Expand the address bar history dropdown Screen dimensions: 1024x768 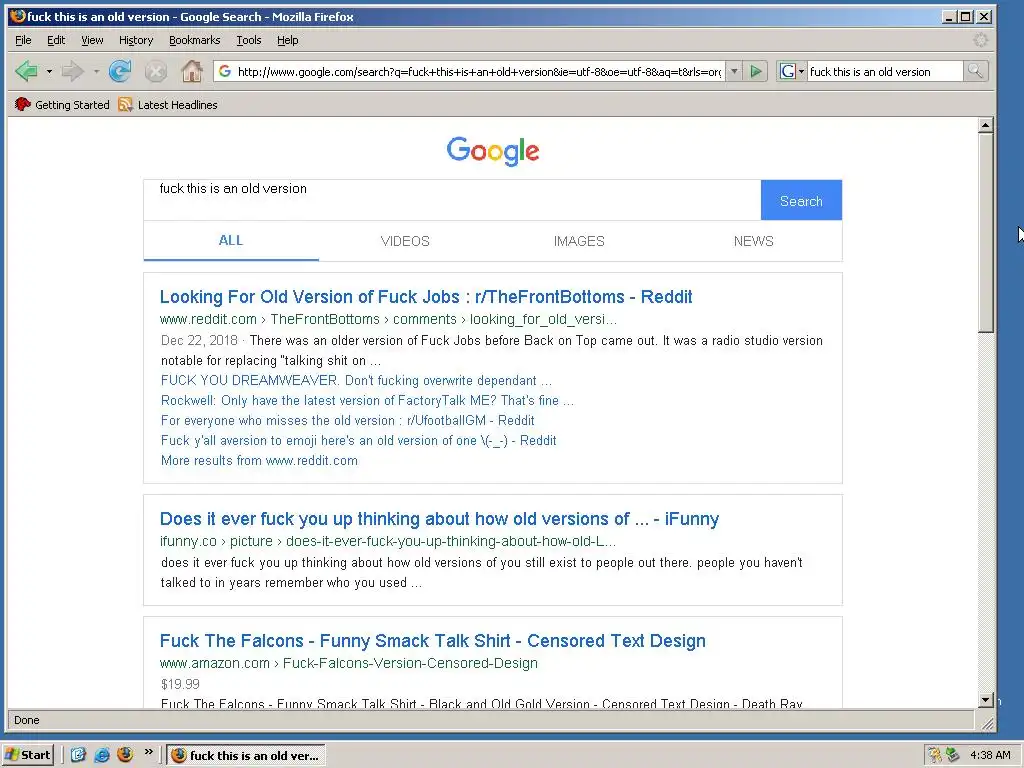[734, 71]
